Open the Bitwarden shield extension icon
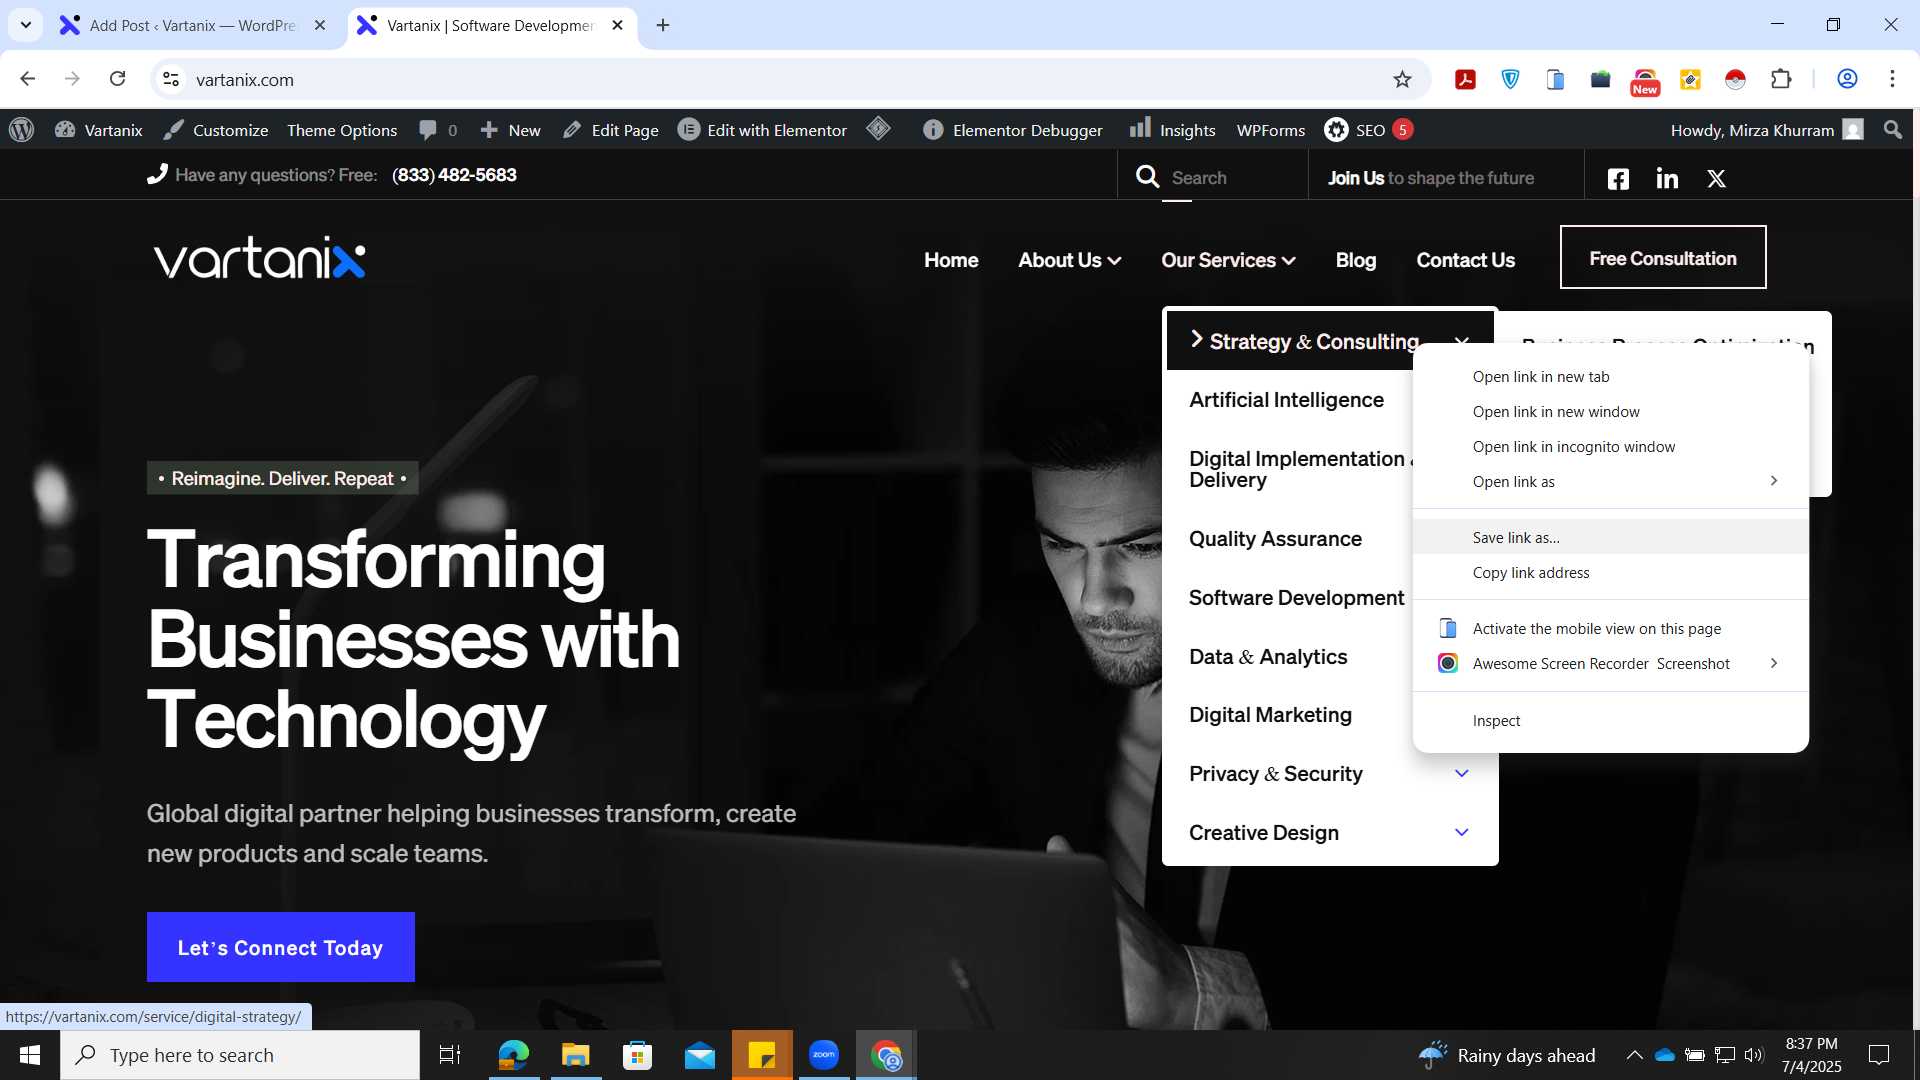This screenshot has width=1920, height=1080. point(1510,79)
